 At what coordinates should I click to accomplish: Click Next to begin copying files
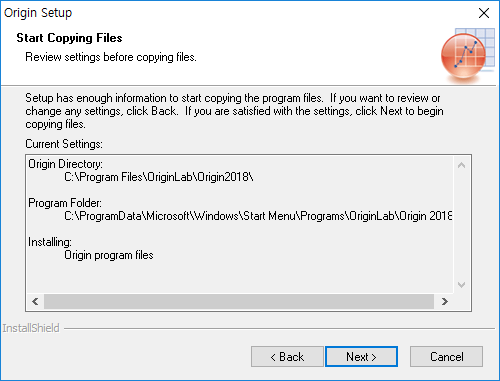point(361,357)
